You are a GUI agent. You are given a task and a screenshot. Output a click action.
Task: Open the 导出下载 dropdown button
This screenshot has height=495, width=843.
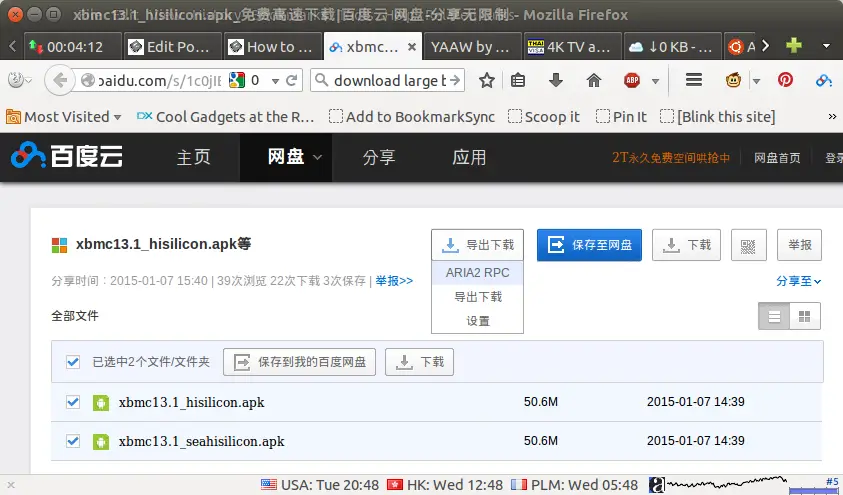coord(477,245)
